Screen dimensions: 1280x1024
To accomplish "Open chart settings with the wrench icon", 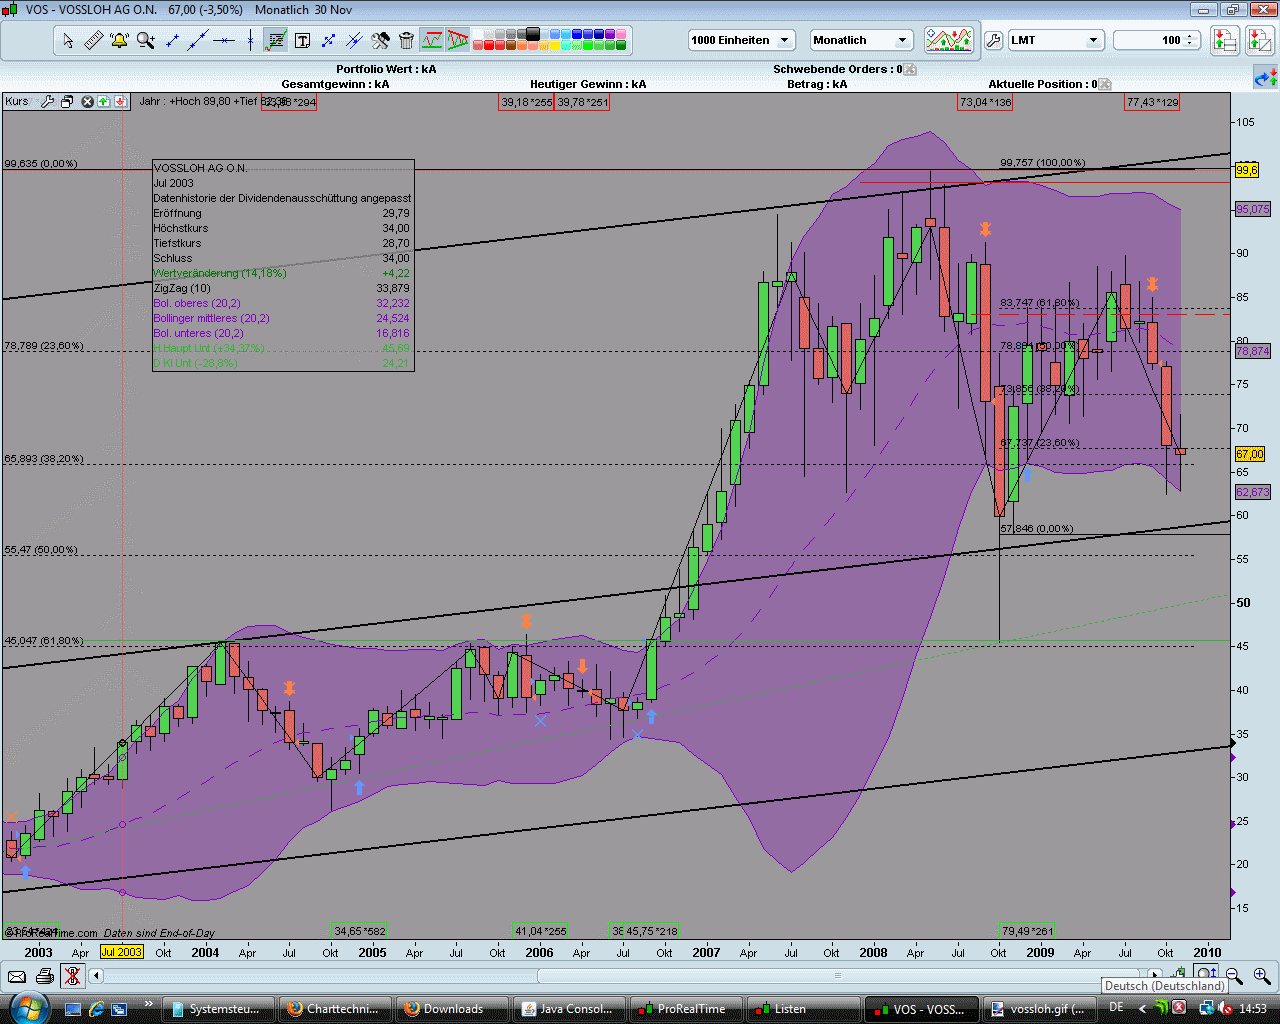I will (381, 40).
